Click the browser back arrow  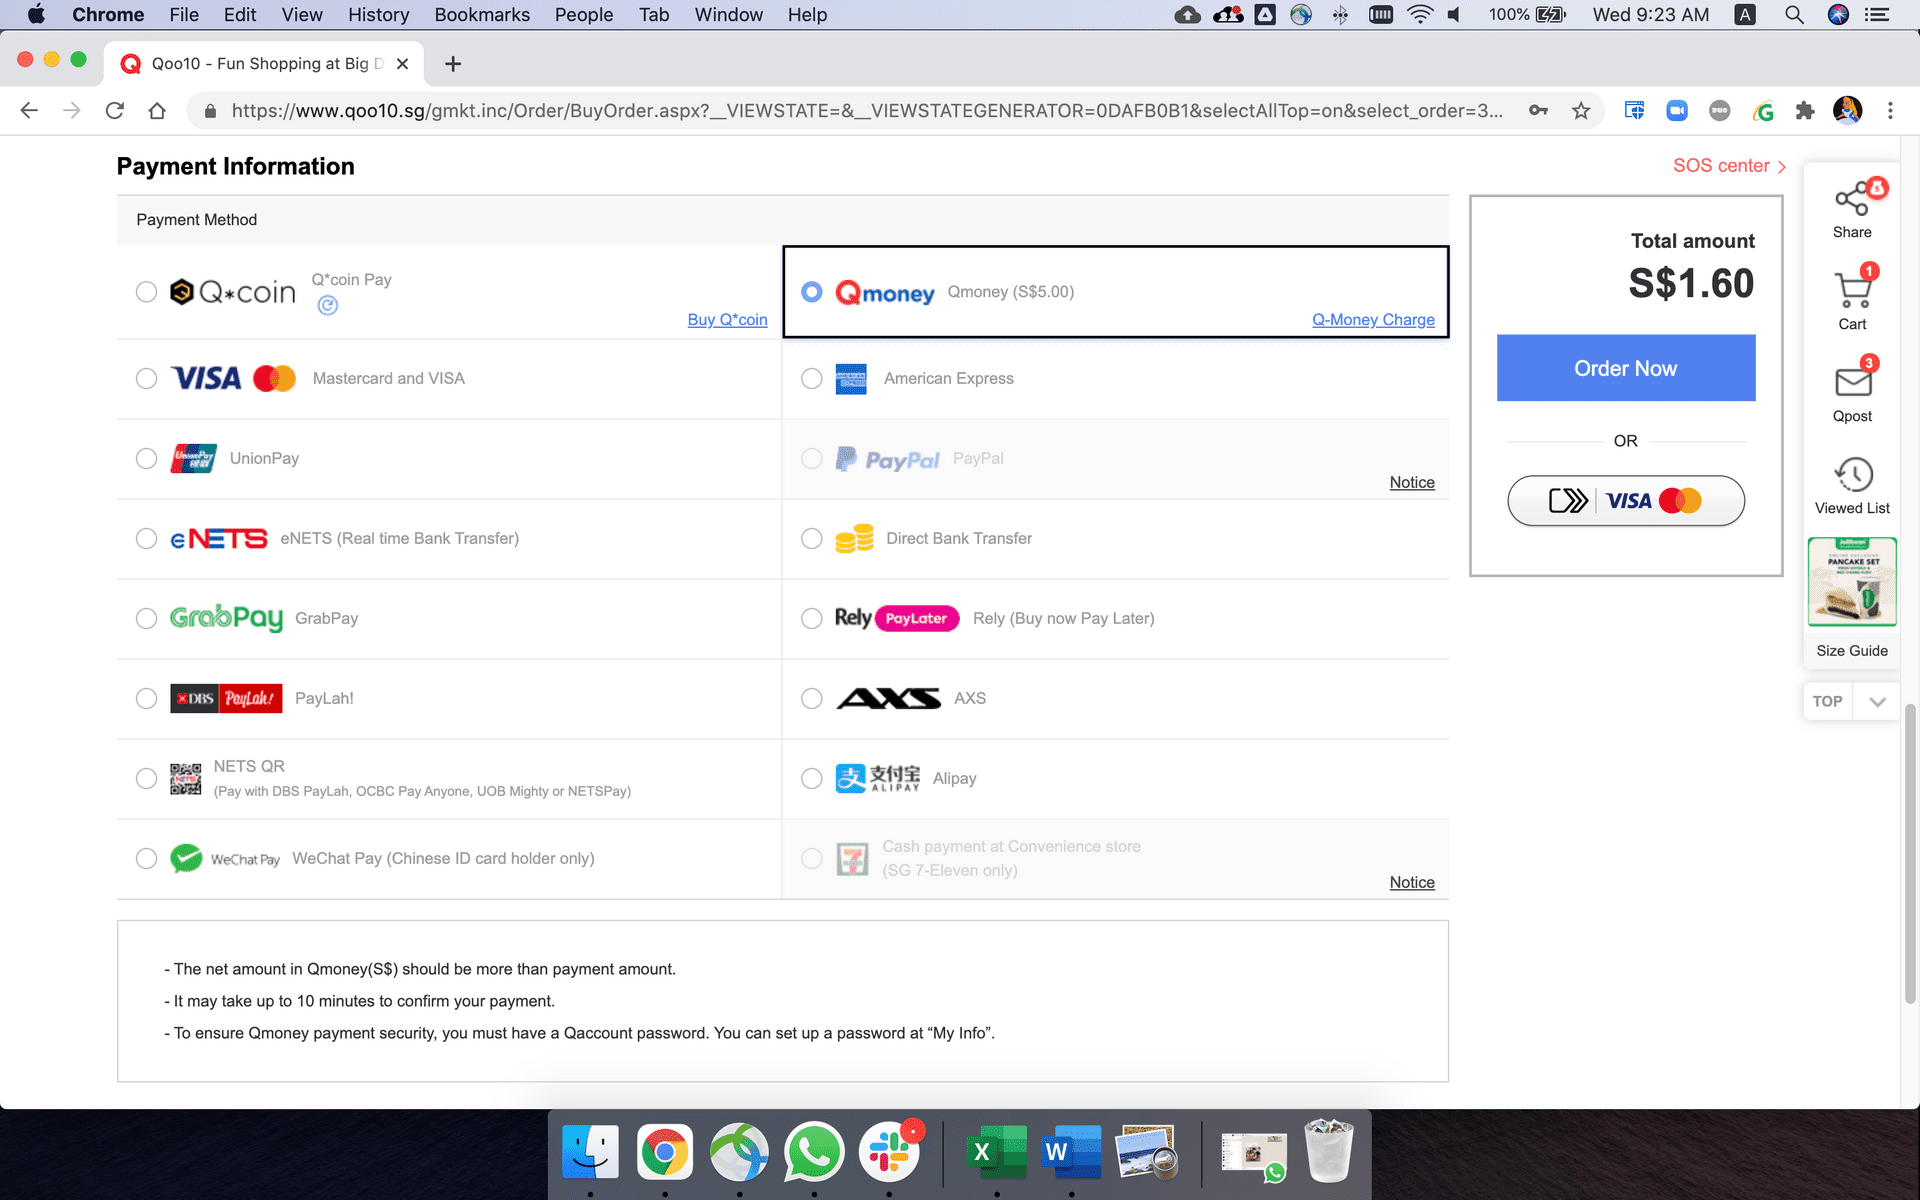coord(29,111)
